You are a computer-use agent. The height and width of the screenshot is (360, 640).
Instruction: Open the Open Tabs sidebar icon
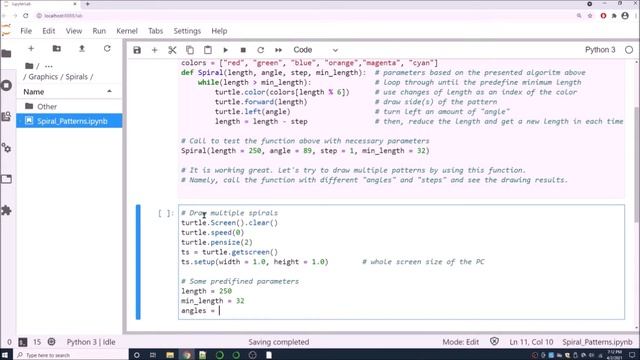(7, 179)
